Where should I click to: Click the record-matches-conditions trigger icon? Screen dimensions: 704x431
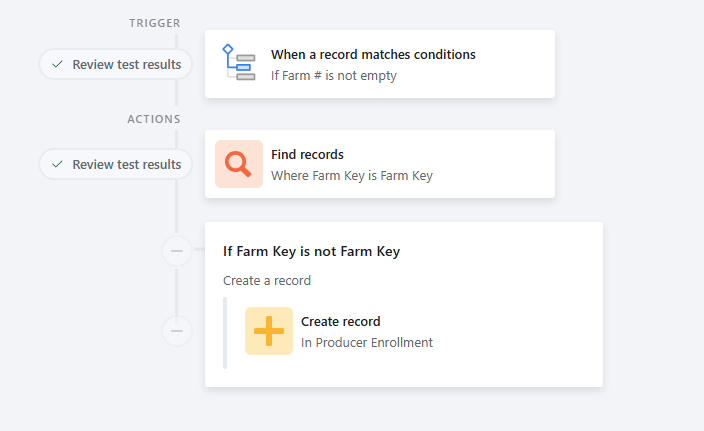point(239,62)
